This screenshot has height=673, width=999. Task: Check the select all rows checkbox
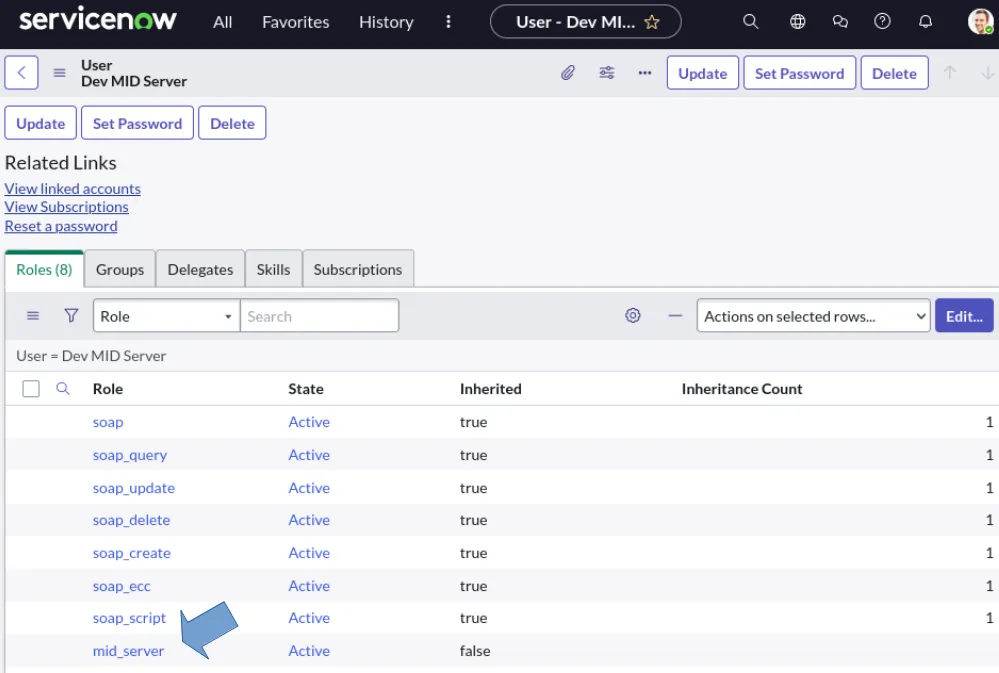[x=31, y=389]
